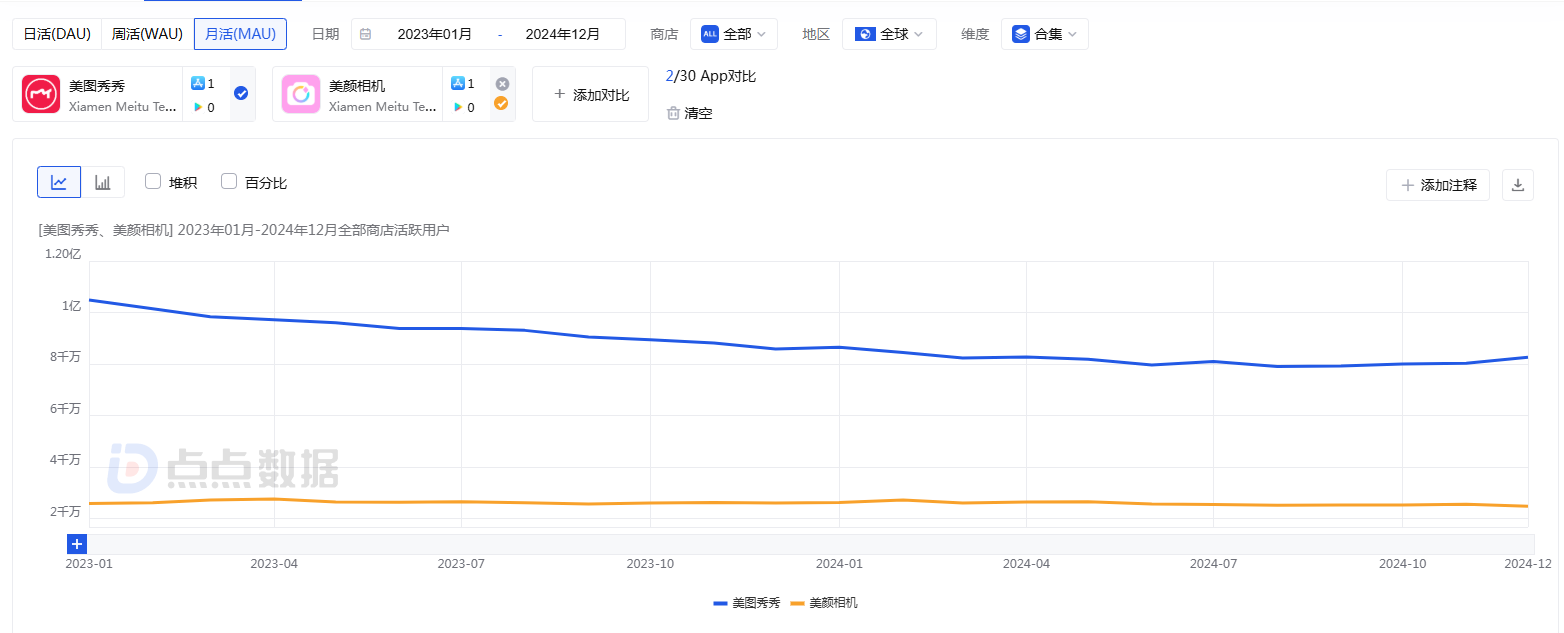Toggle the 美图秀秀 blue checkmark
The image size is (1564, 633).
tap(241, 94)
